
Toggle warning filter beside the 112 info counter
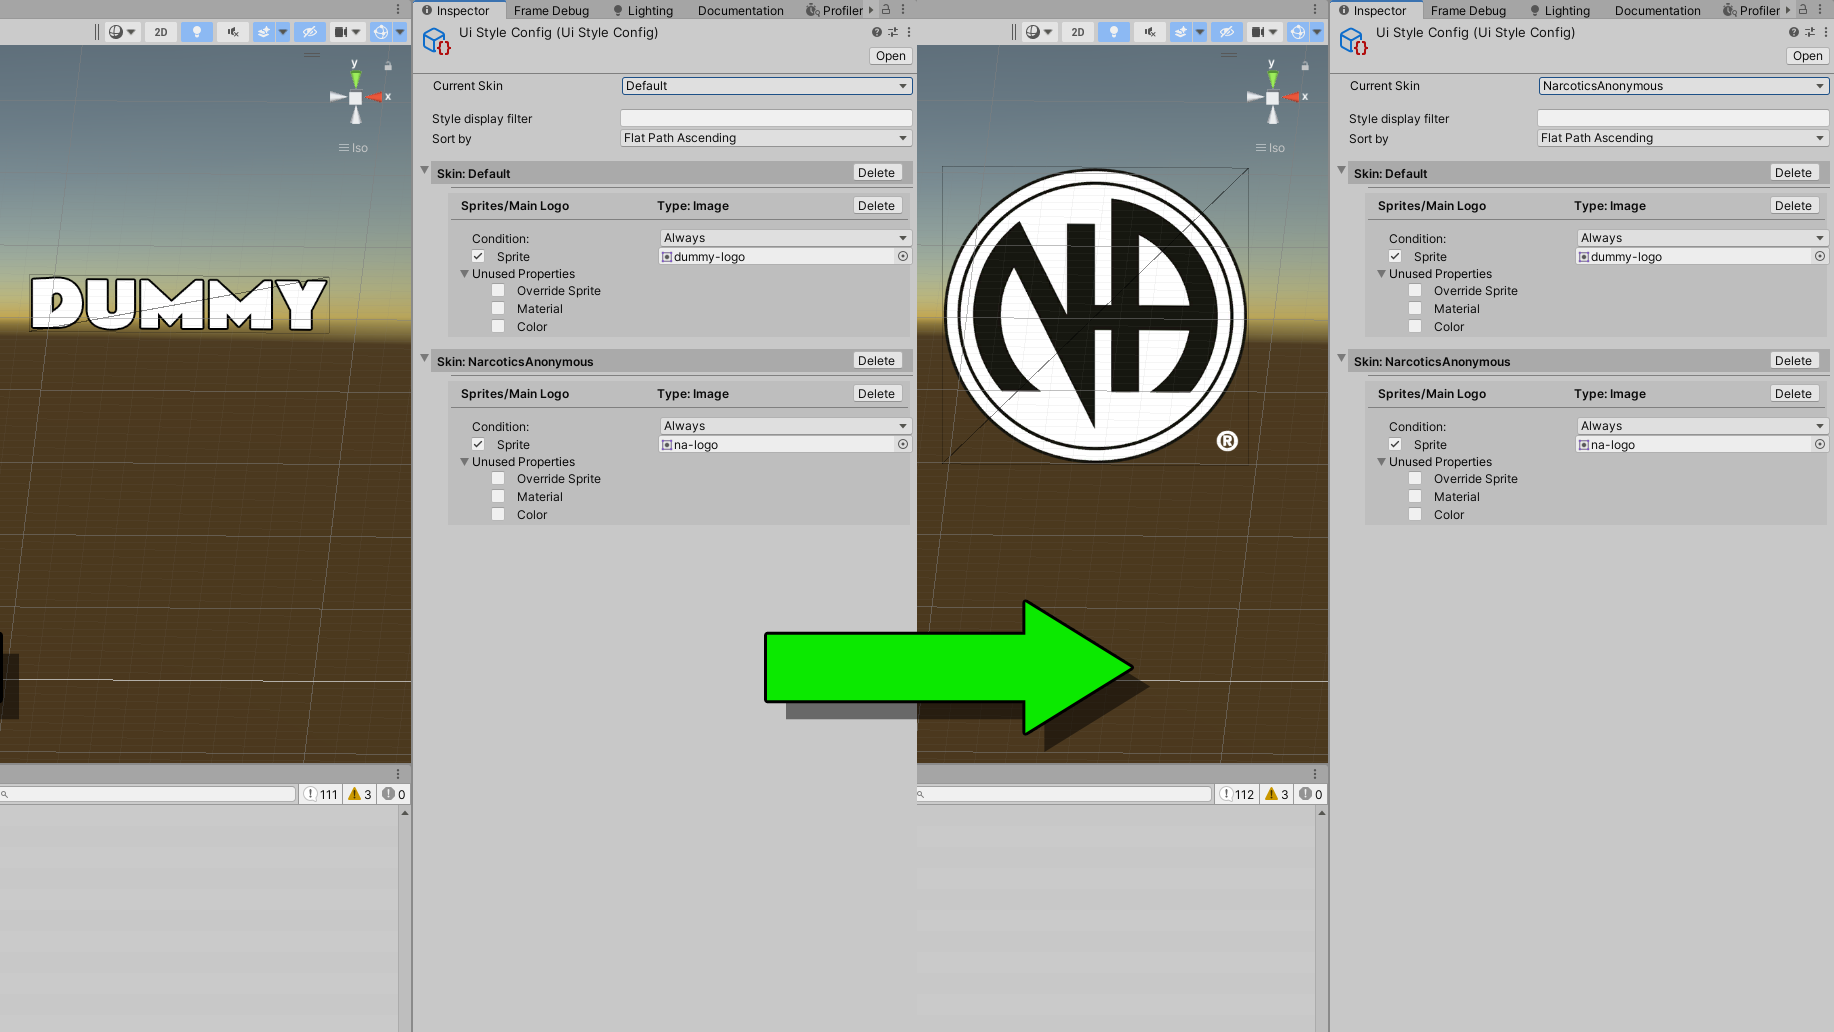tap(1277, 794)
